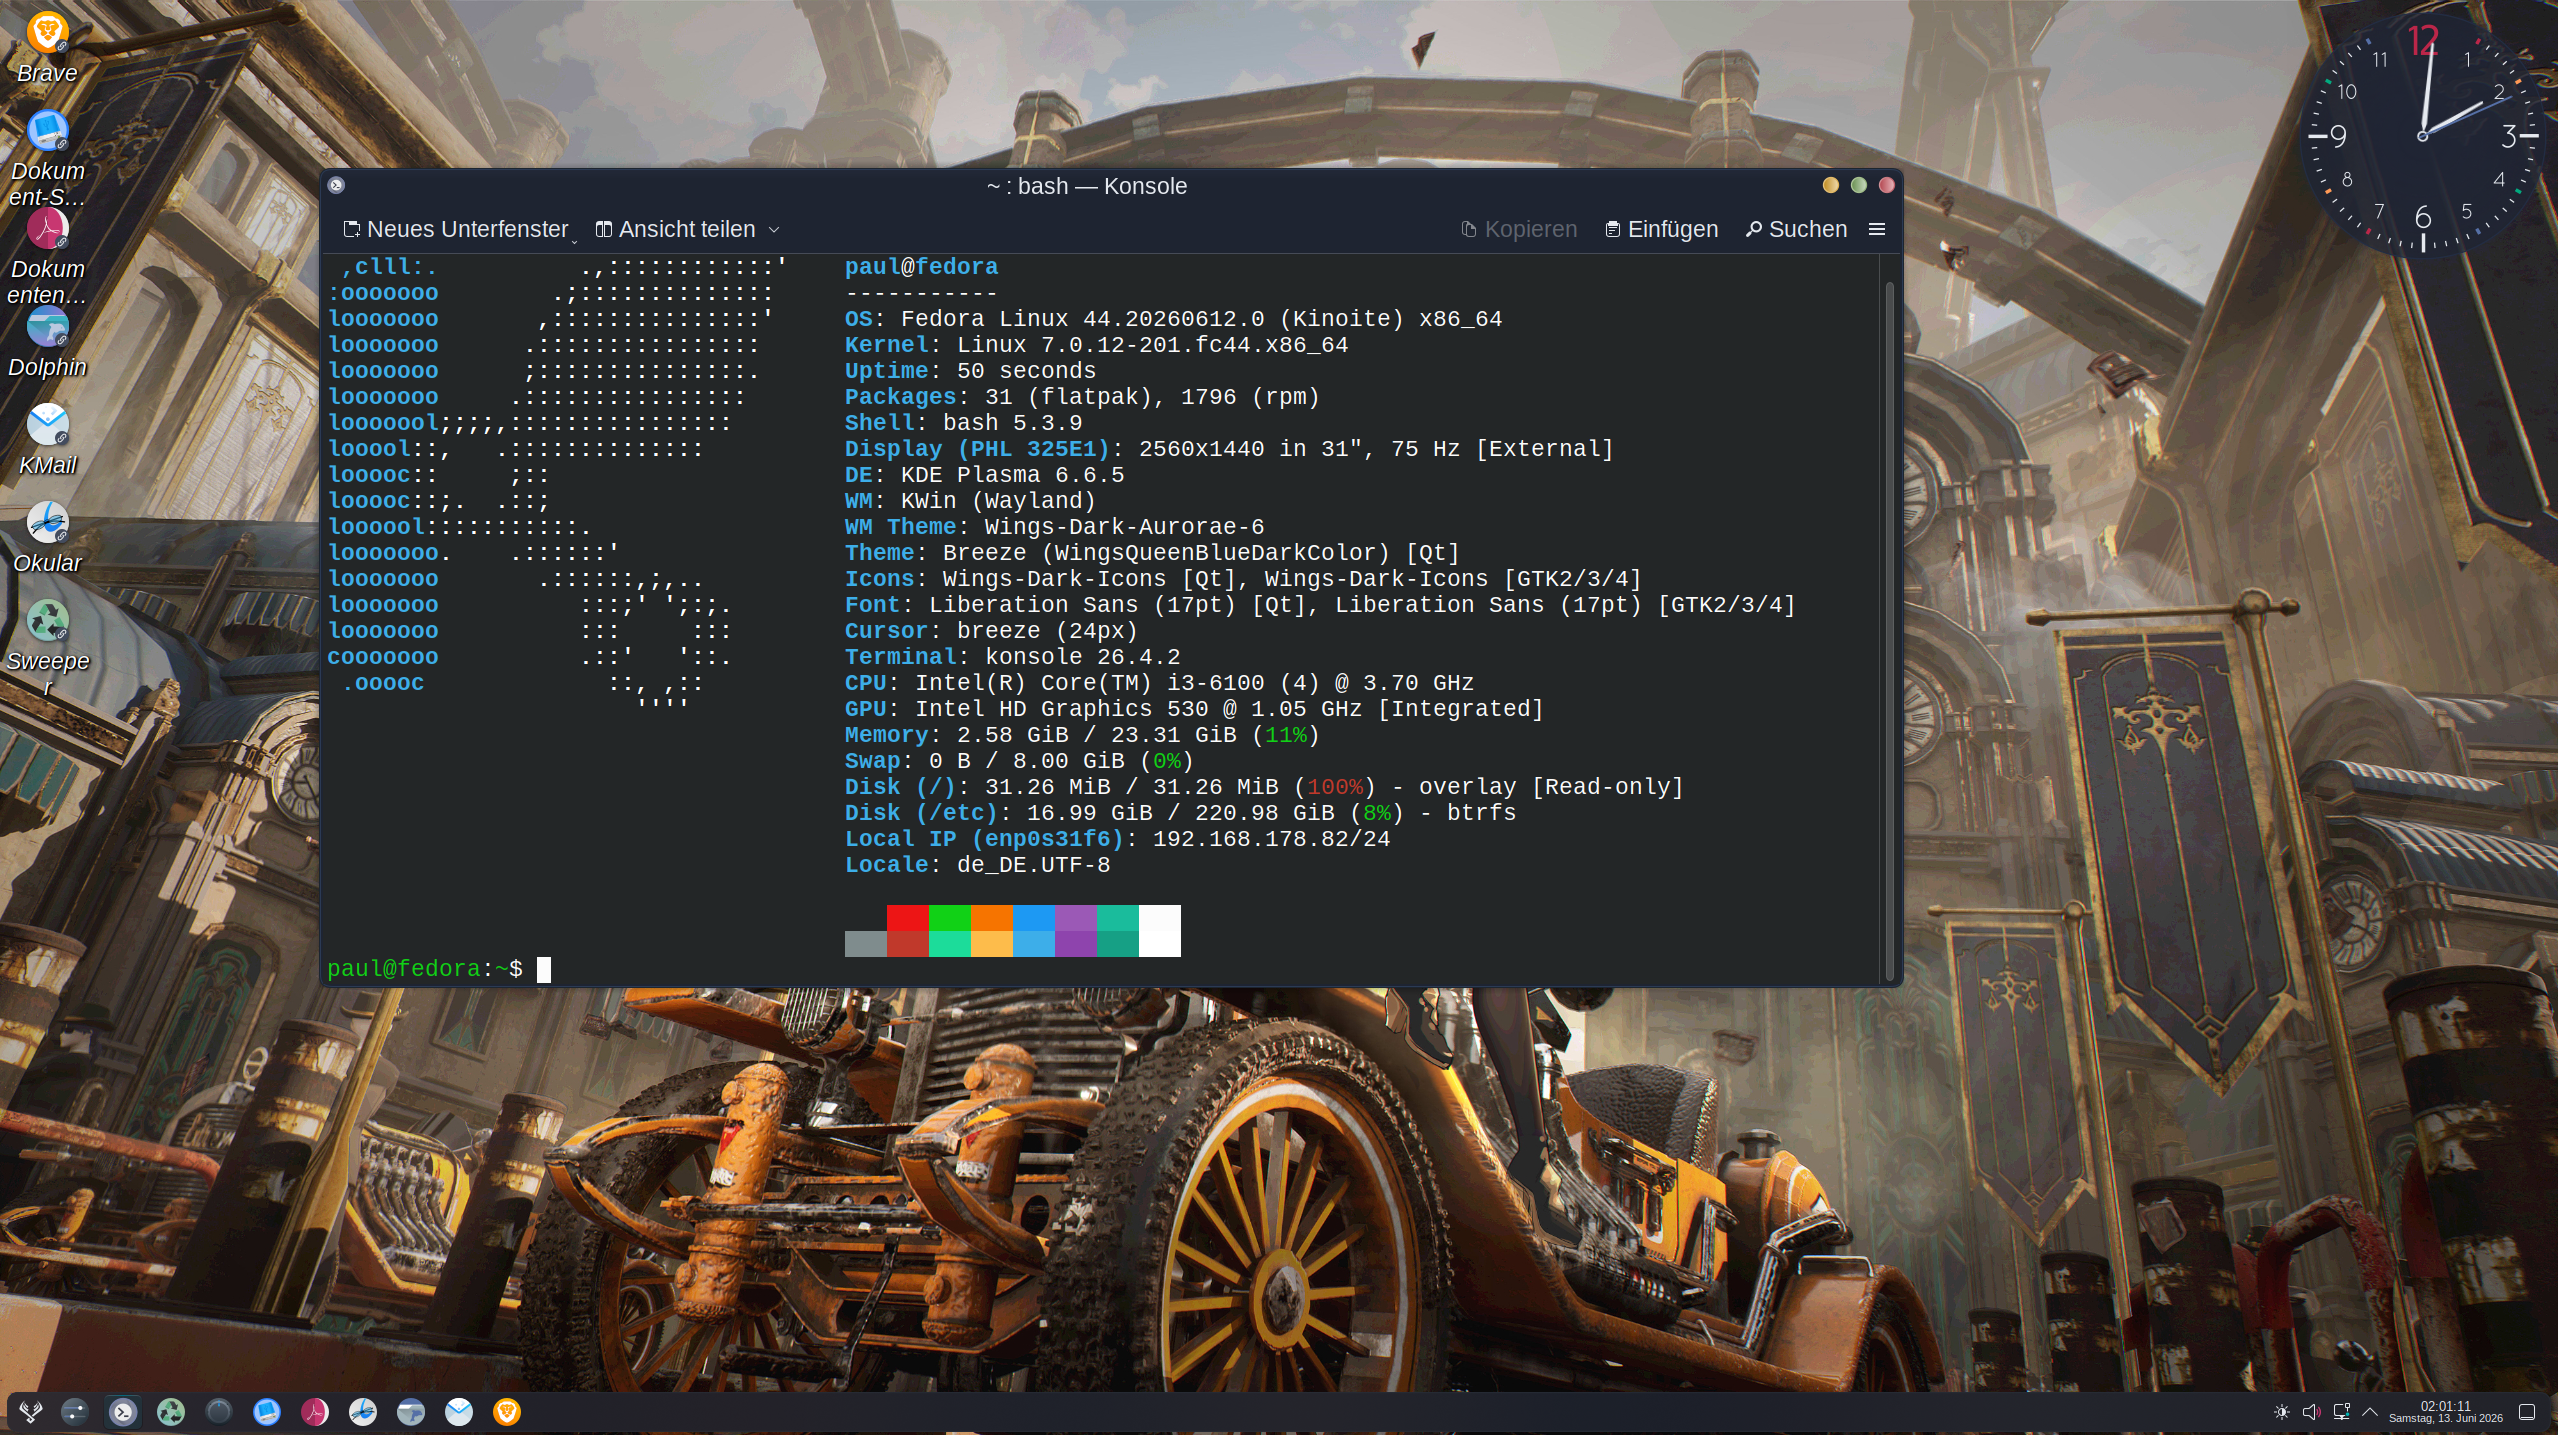2558x1435 pixels.
Task: Minimize the Konsole window
Action: click(1830, 185)
